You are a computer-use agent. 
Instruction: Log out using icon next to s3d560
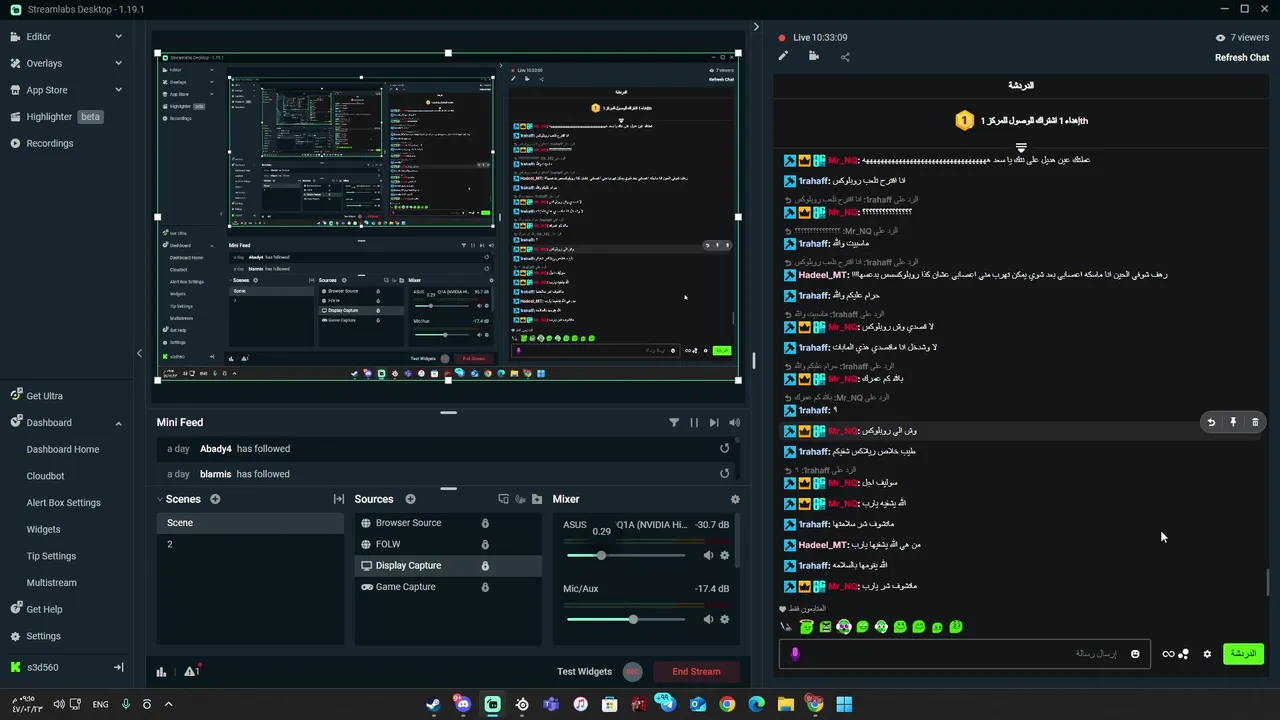118,667
